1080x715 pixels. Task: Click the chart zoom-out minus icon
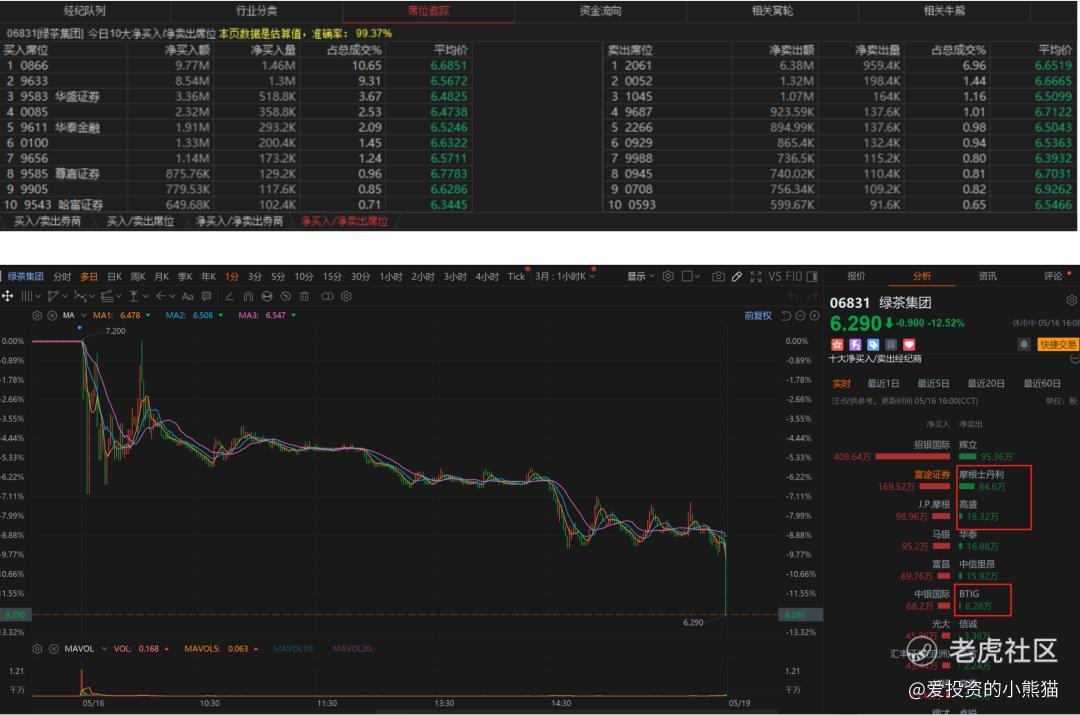click(x=800, y=315)
